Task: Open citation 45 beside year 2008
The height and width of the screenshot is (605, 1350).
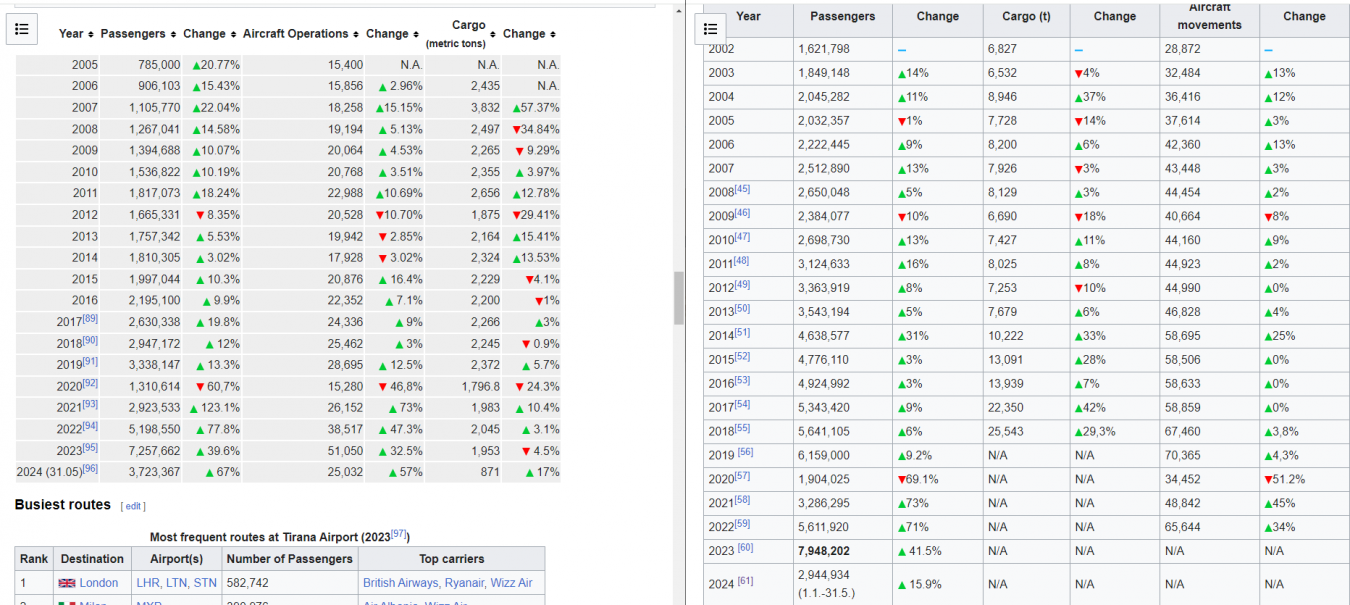Action: (x=742, y=190)
